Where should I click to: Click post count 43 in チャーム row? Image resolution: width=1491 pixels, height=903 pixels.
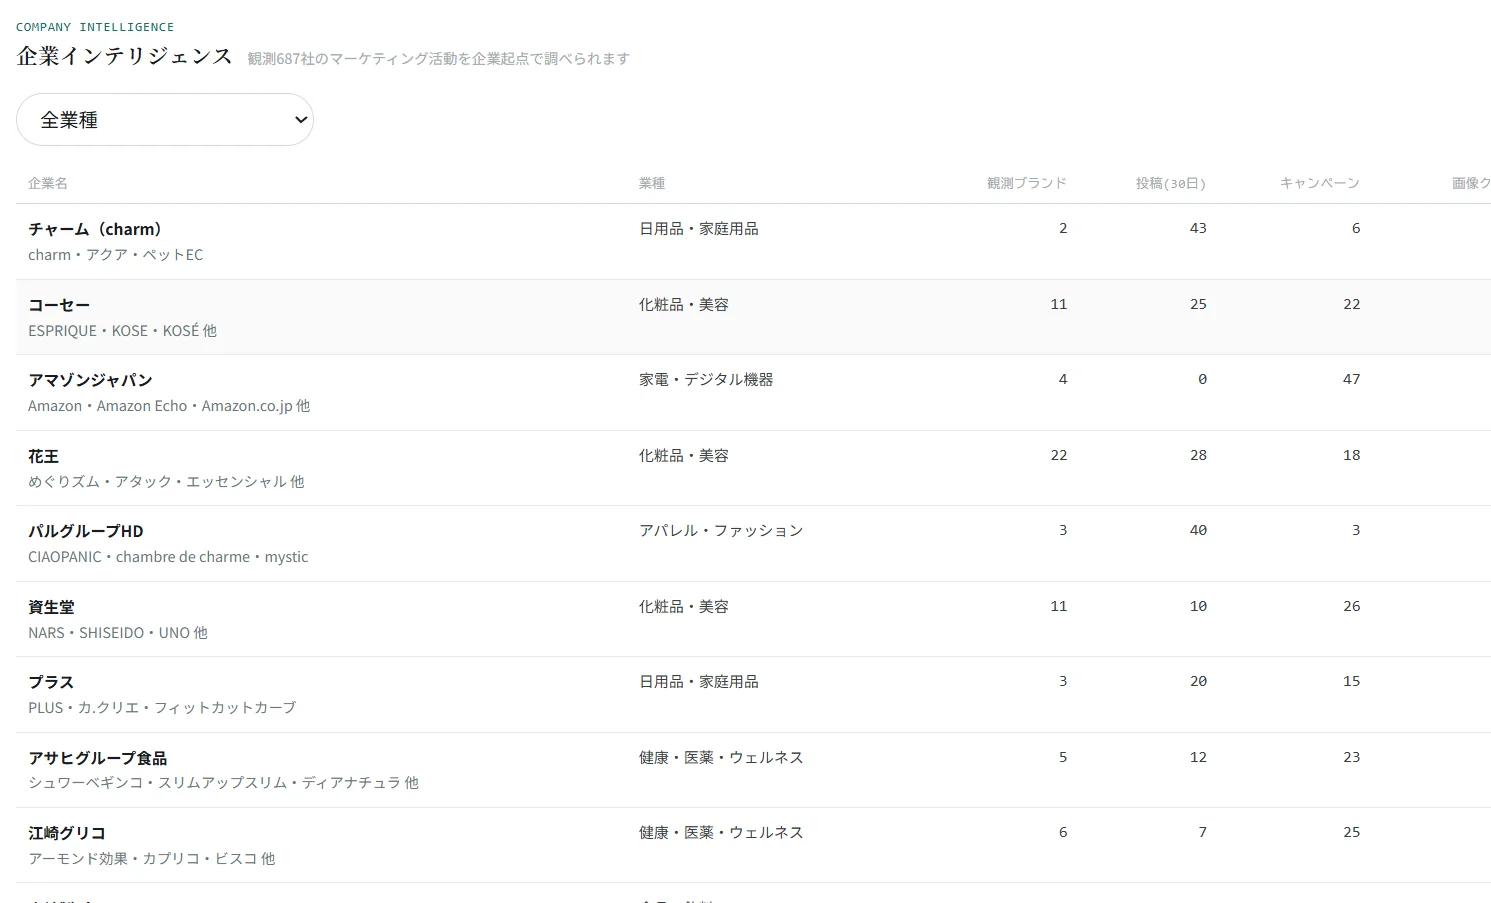[1198, 229]
